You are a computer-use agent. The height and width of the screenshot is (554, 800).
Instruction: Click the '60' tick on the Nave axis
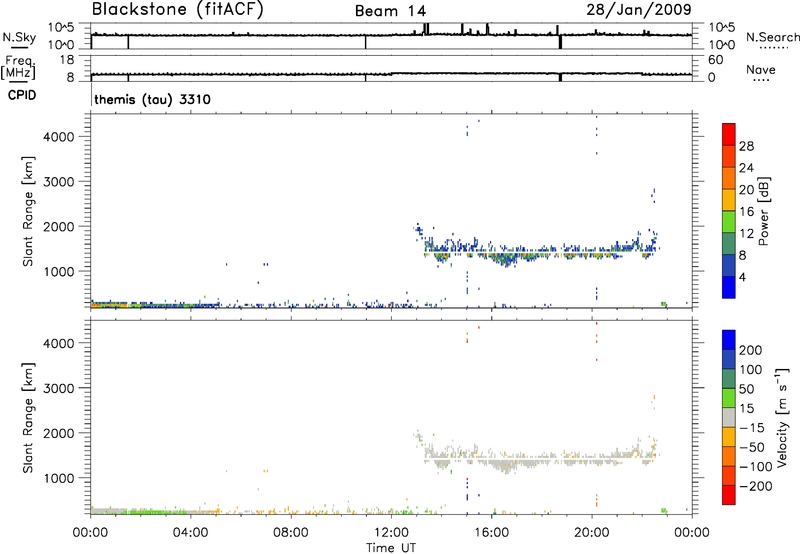[x=715, y=60]
